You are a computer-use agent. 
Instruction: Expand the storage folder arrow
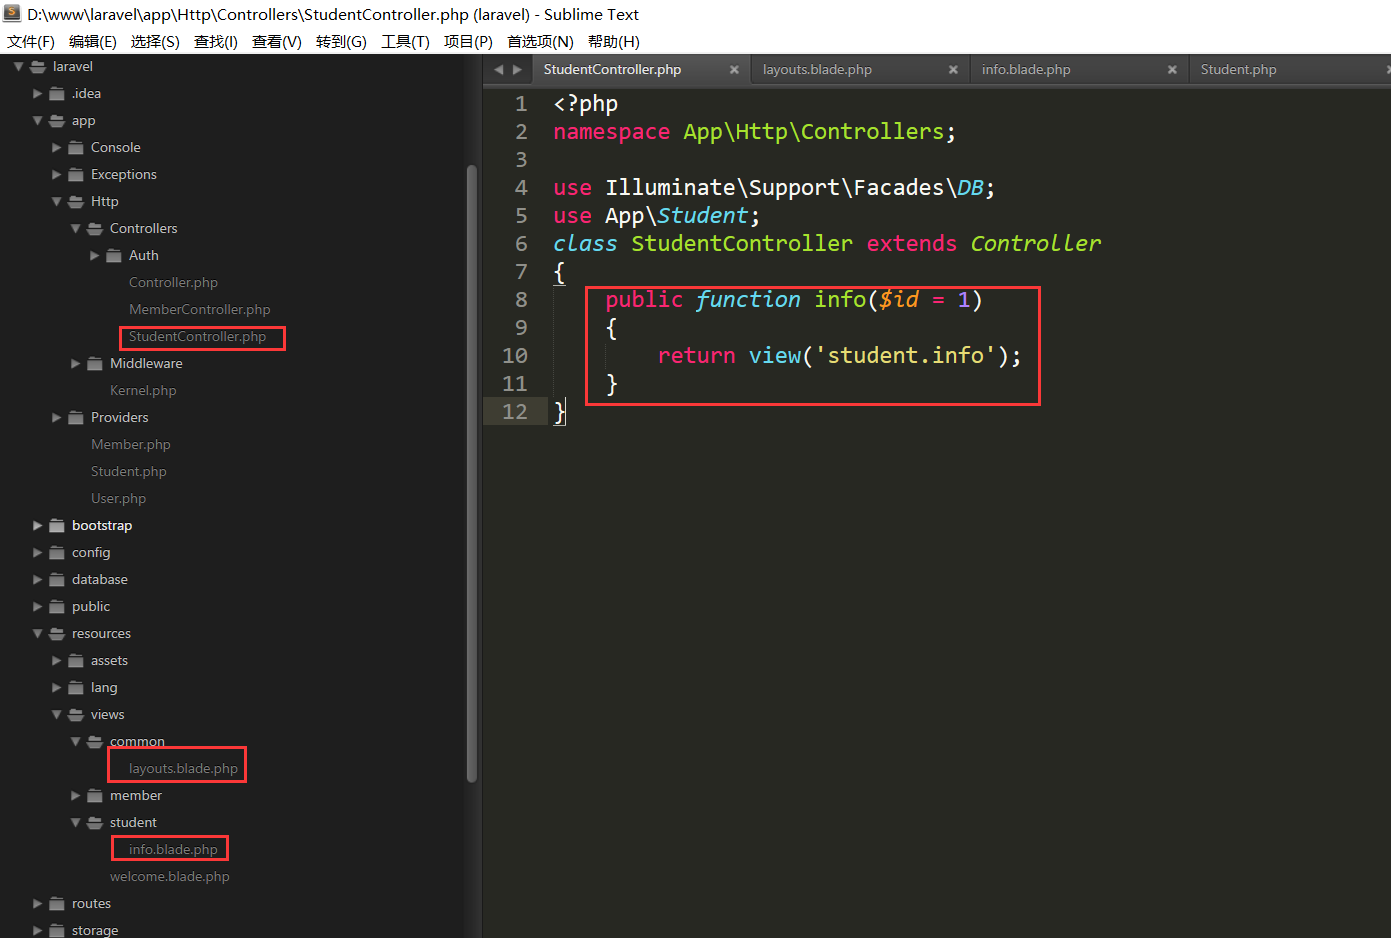tap(37, 930)
